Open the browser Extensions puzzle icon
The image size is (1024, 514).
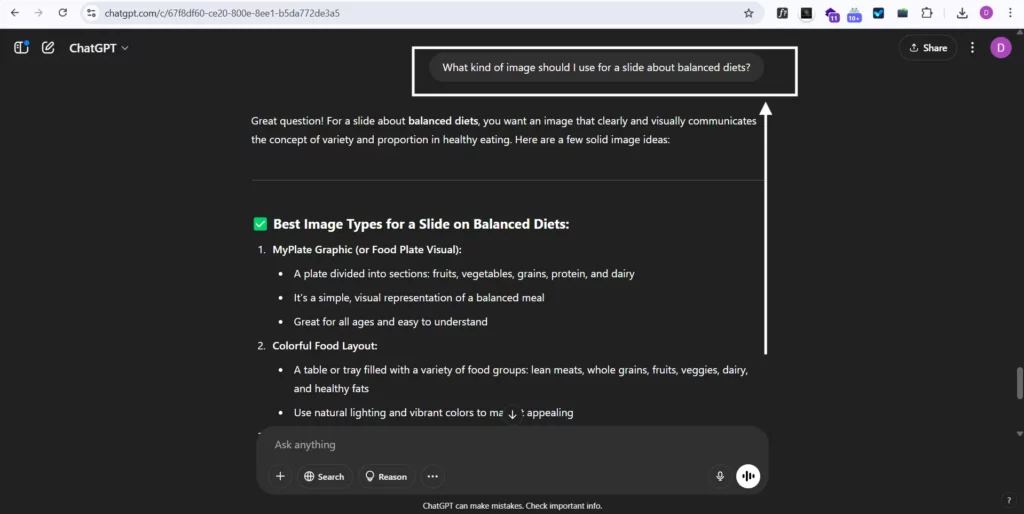tap(927, 13)
